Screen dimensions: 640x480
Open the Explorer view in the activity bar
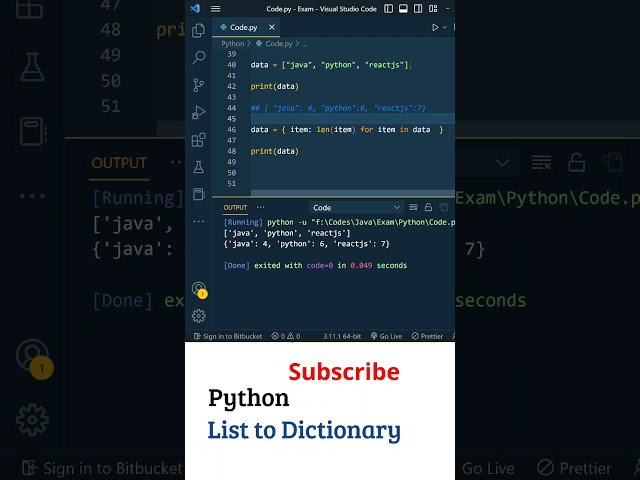(x=198, y=30)
